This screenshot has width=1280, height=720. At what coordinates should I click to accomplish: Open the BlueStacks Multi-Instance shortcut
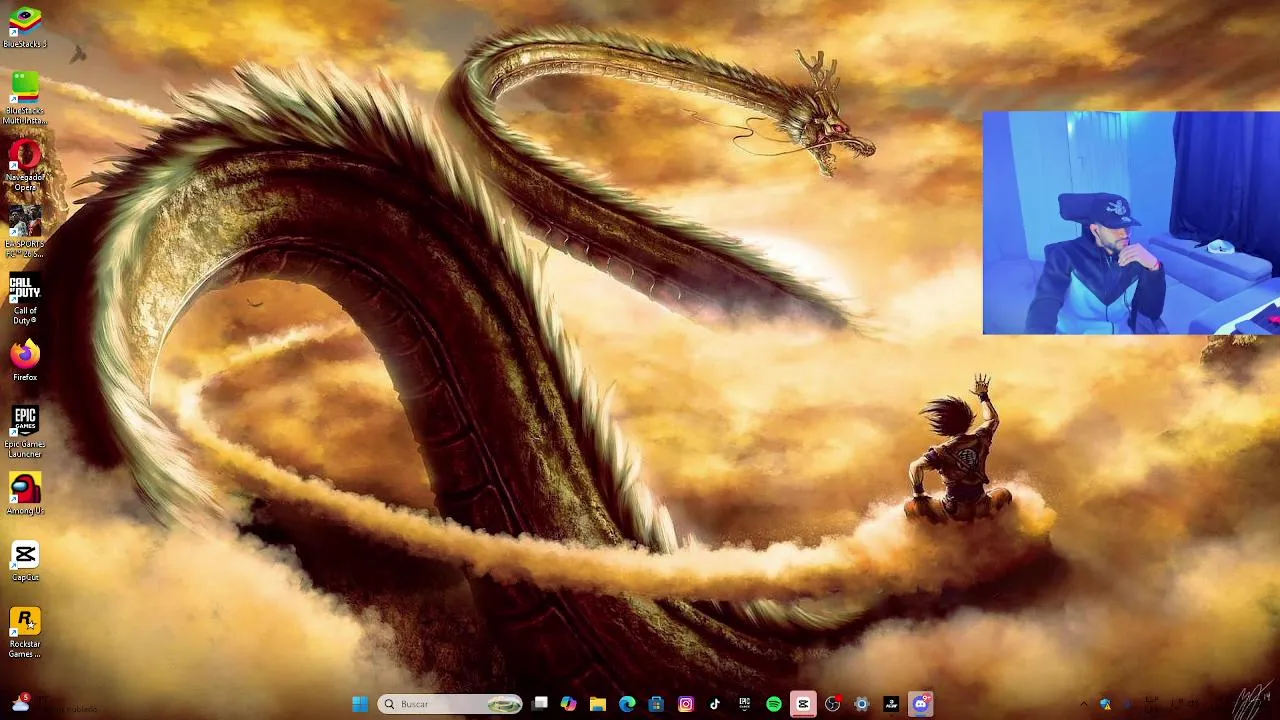point(25,98)
